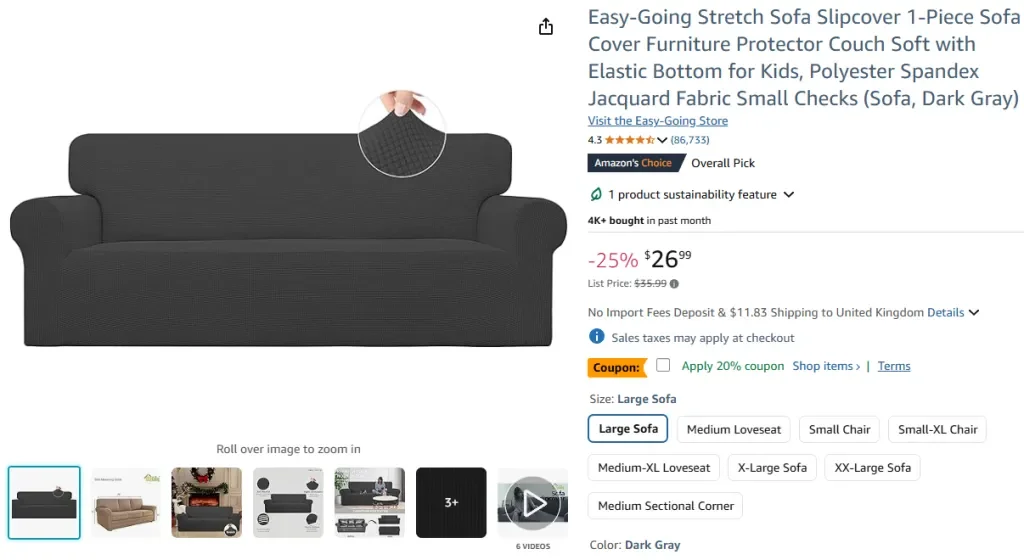Open the rating breakdown dropdown arrow
1024x560 pixels.
tap(662, 141)
